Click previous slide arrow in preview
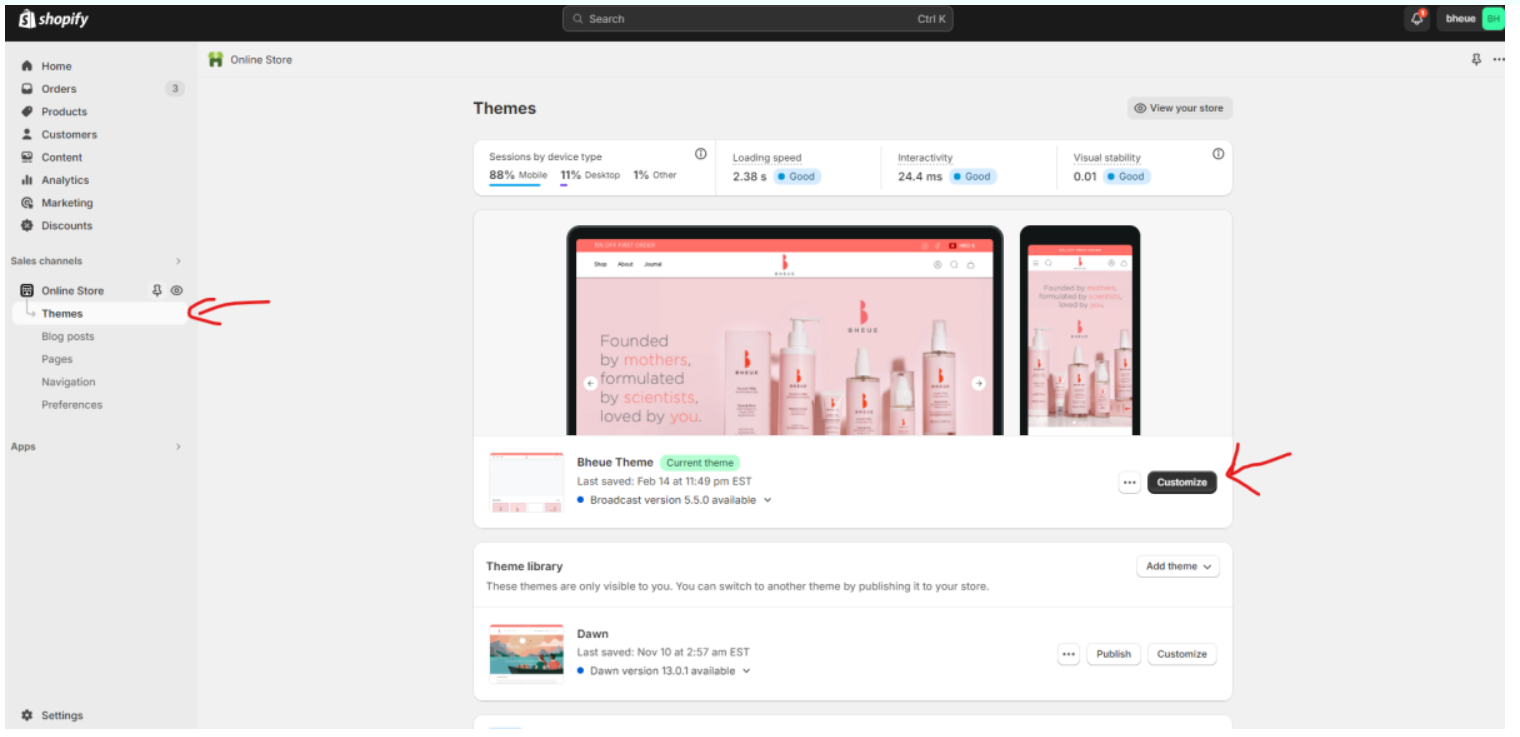The height and width of the screenshot is (737, 1520). [590, 383]
